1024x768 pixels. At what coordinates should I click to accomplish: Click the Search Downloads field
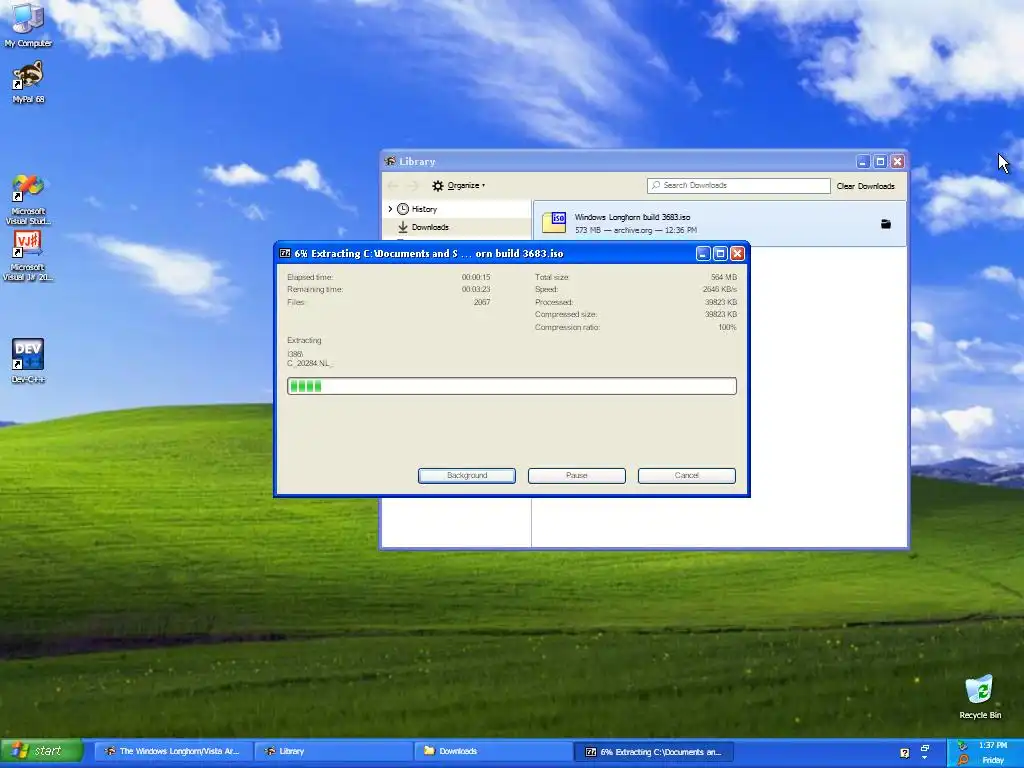tap(739, 185)
